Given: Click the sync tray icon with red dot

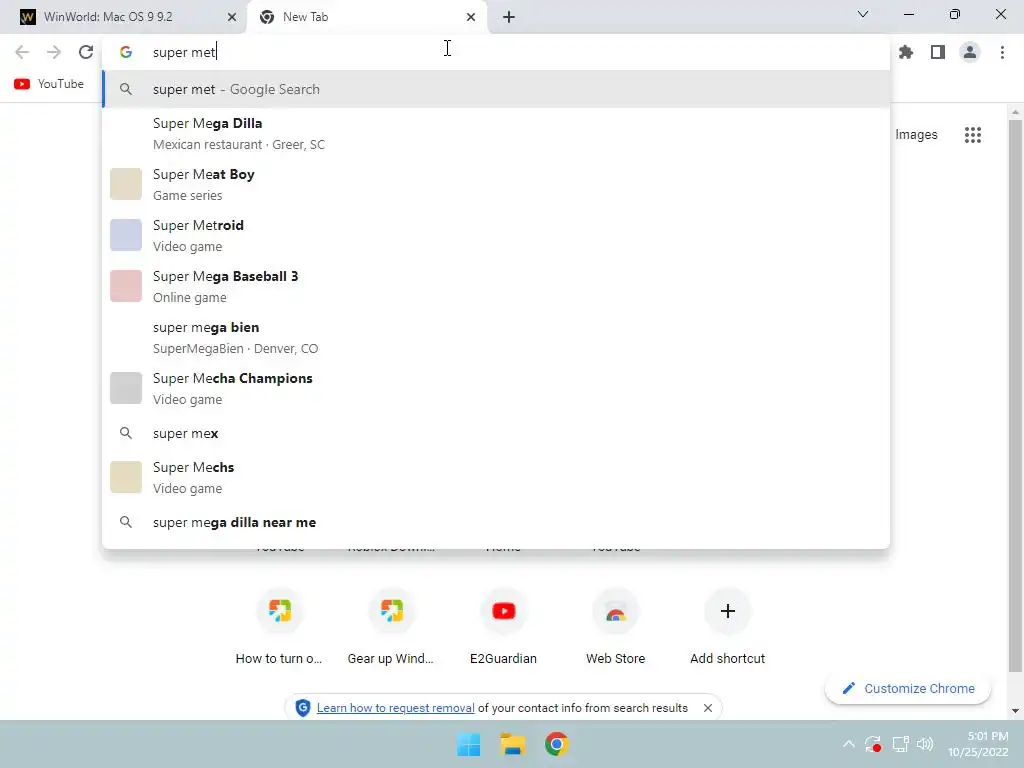Looking at the screenshot, I should pos(874,744).
